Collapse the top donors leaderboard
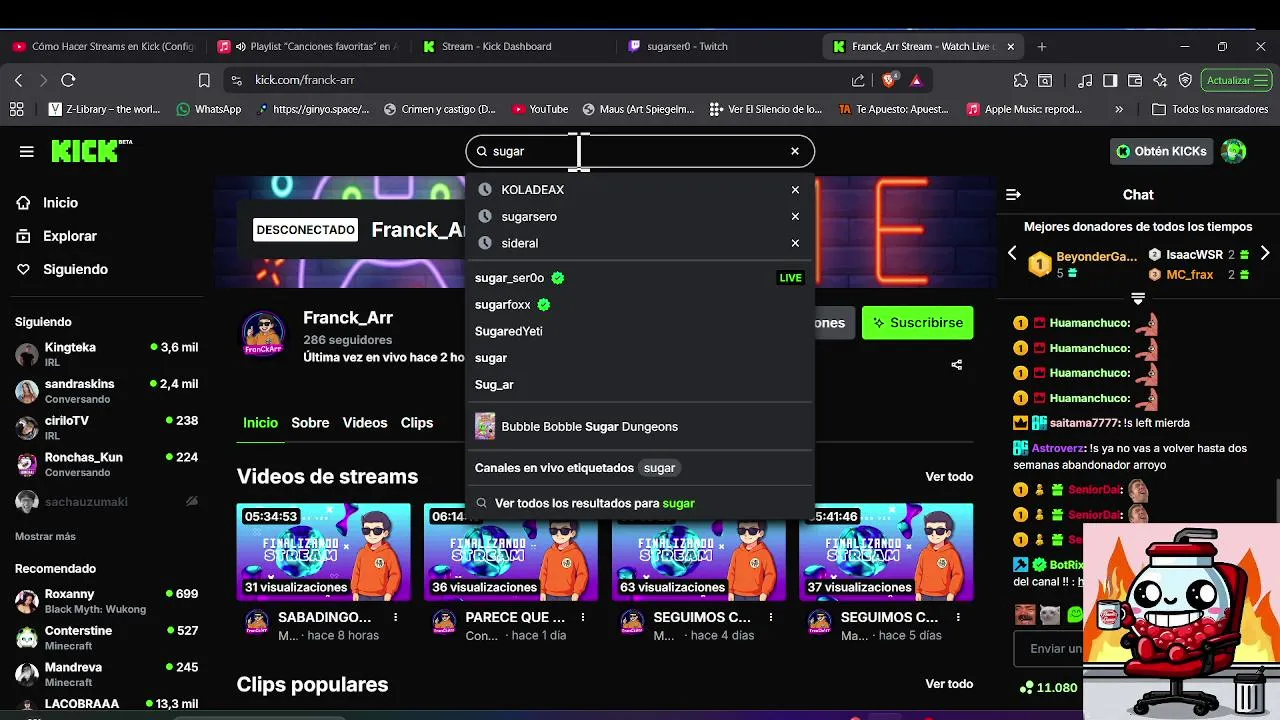 pos(1138,298)
